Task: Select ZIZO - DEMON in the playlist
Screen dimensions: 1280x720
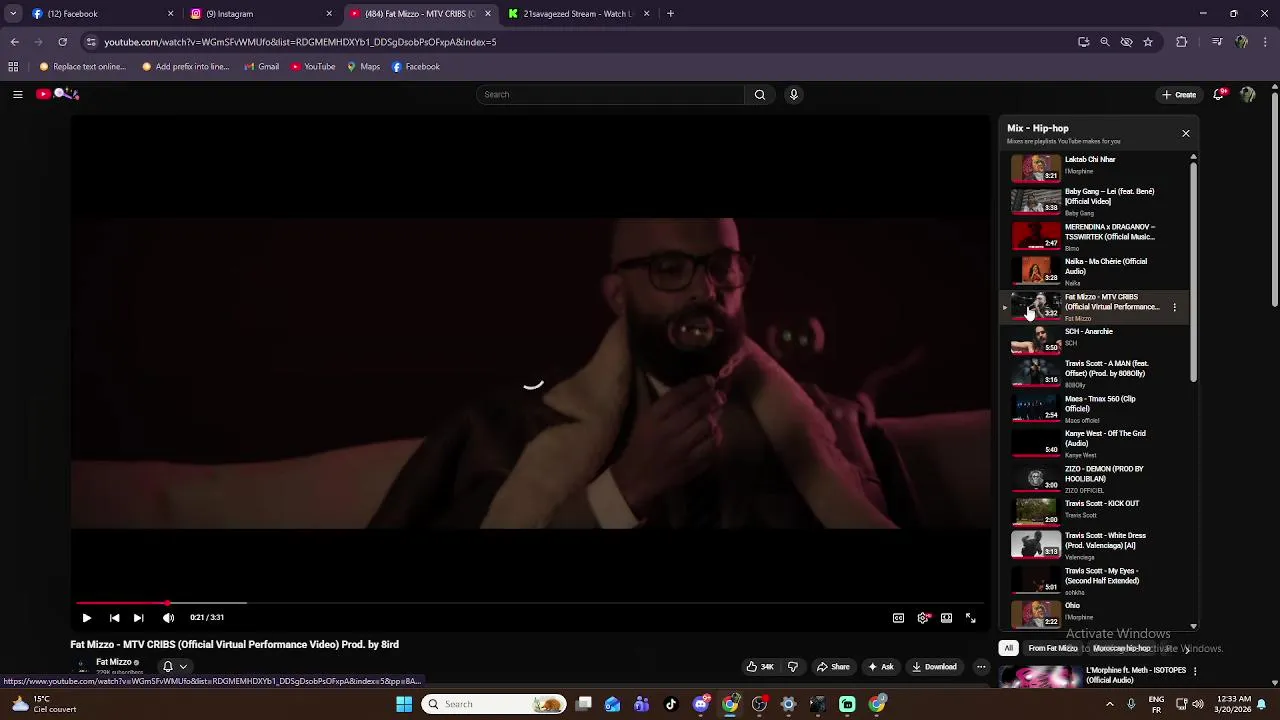Action: click(1095, 478)
